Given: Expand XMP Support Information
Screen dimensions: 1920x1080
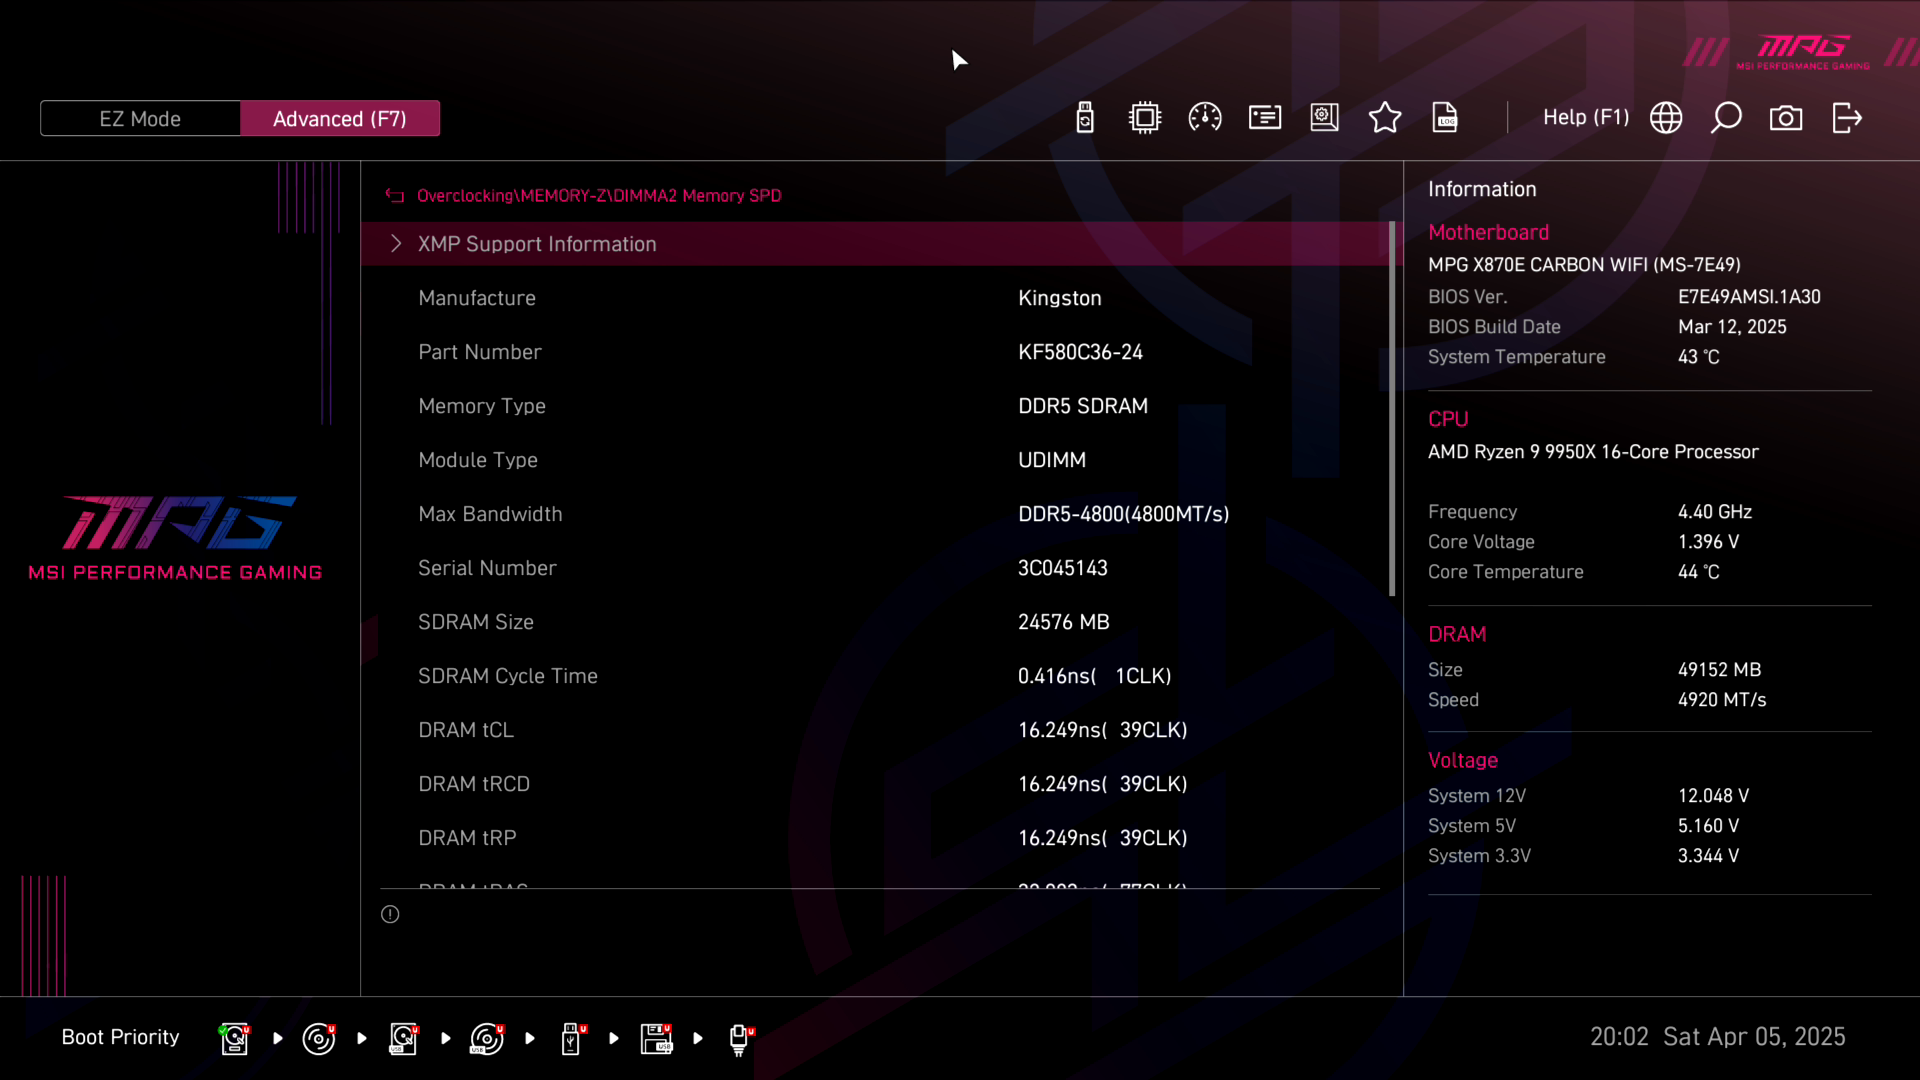Looking at the screenshot, I should coord(537,244).
